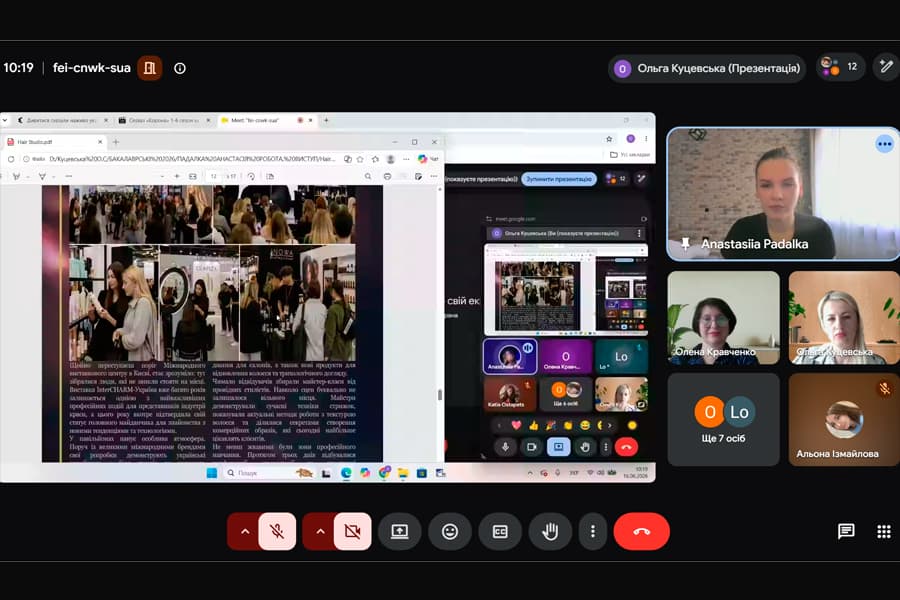The width and height of the screenshot is (900, 600).
Task: Toggle microphone in the shared Meet popup
Action: point(506,447)
